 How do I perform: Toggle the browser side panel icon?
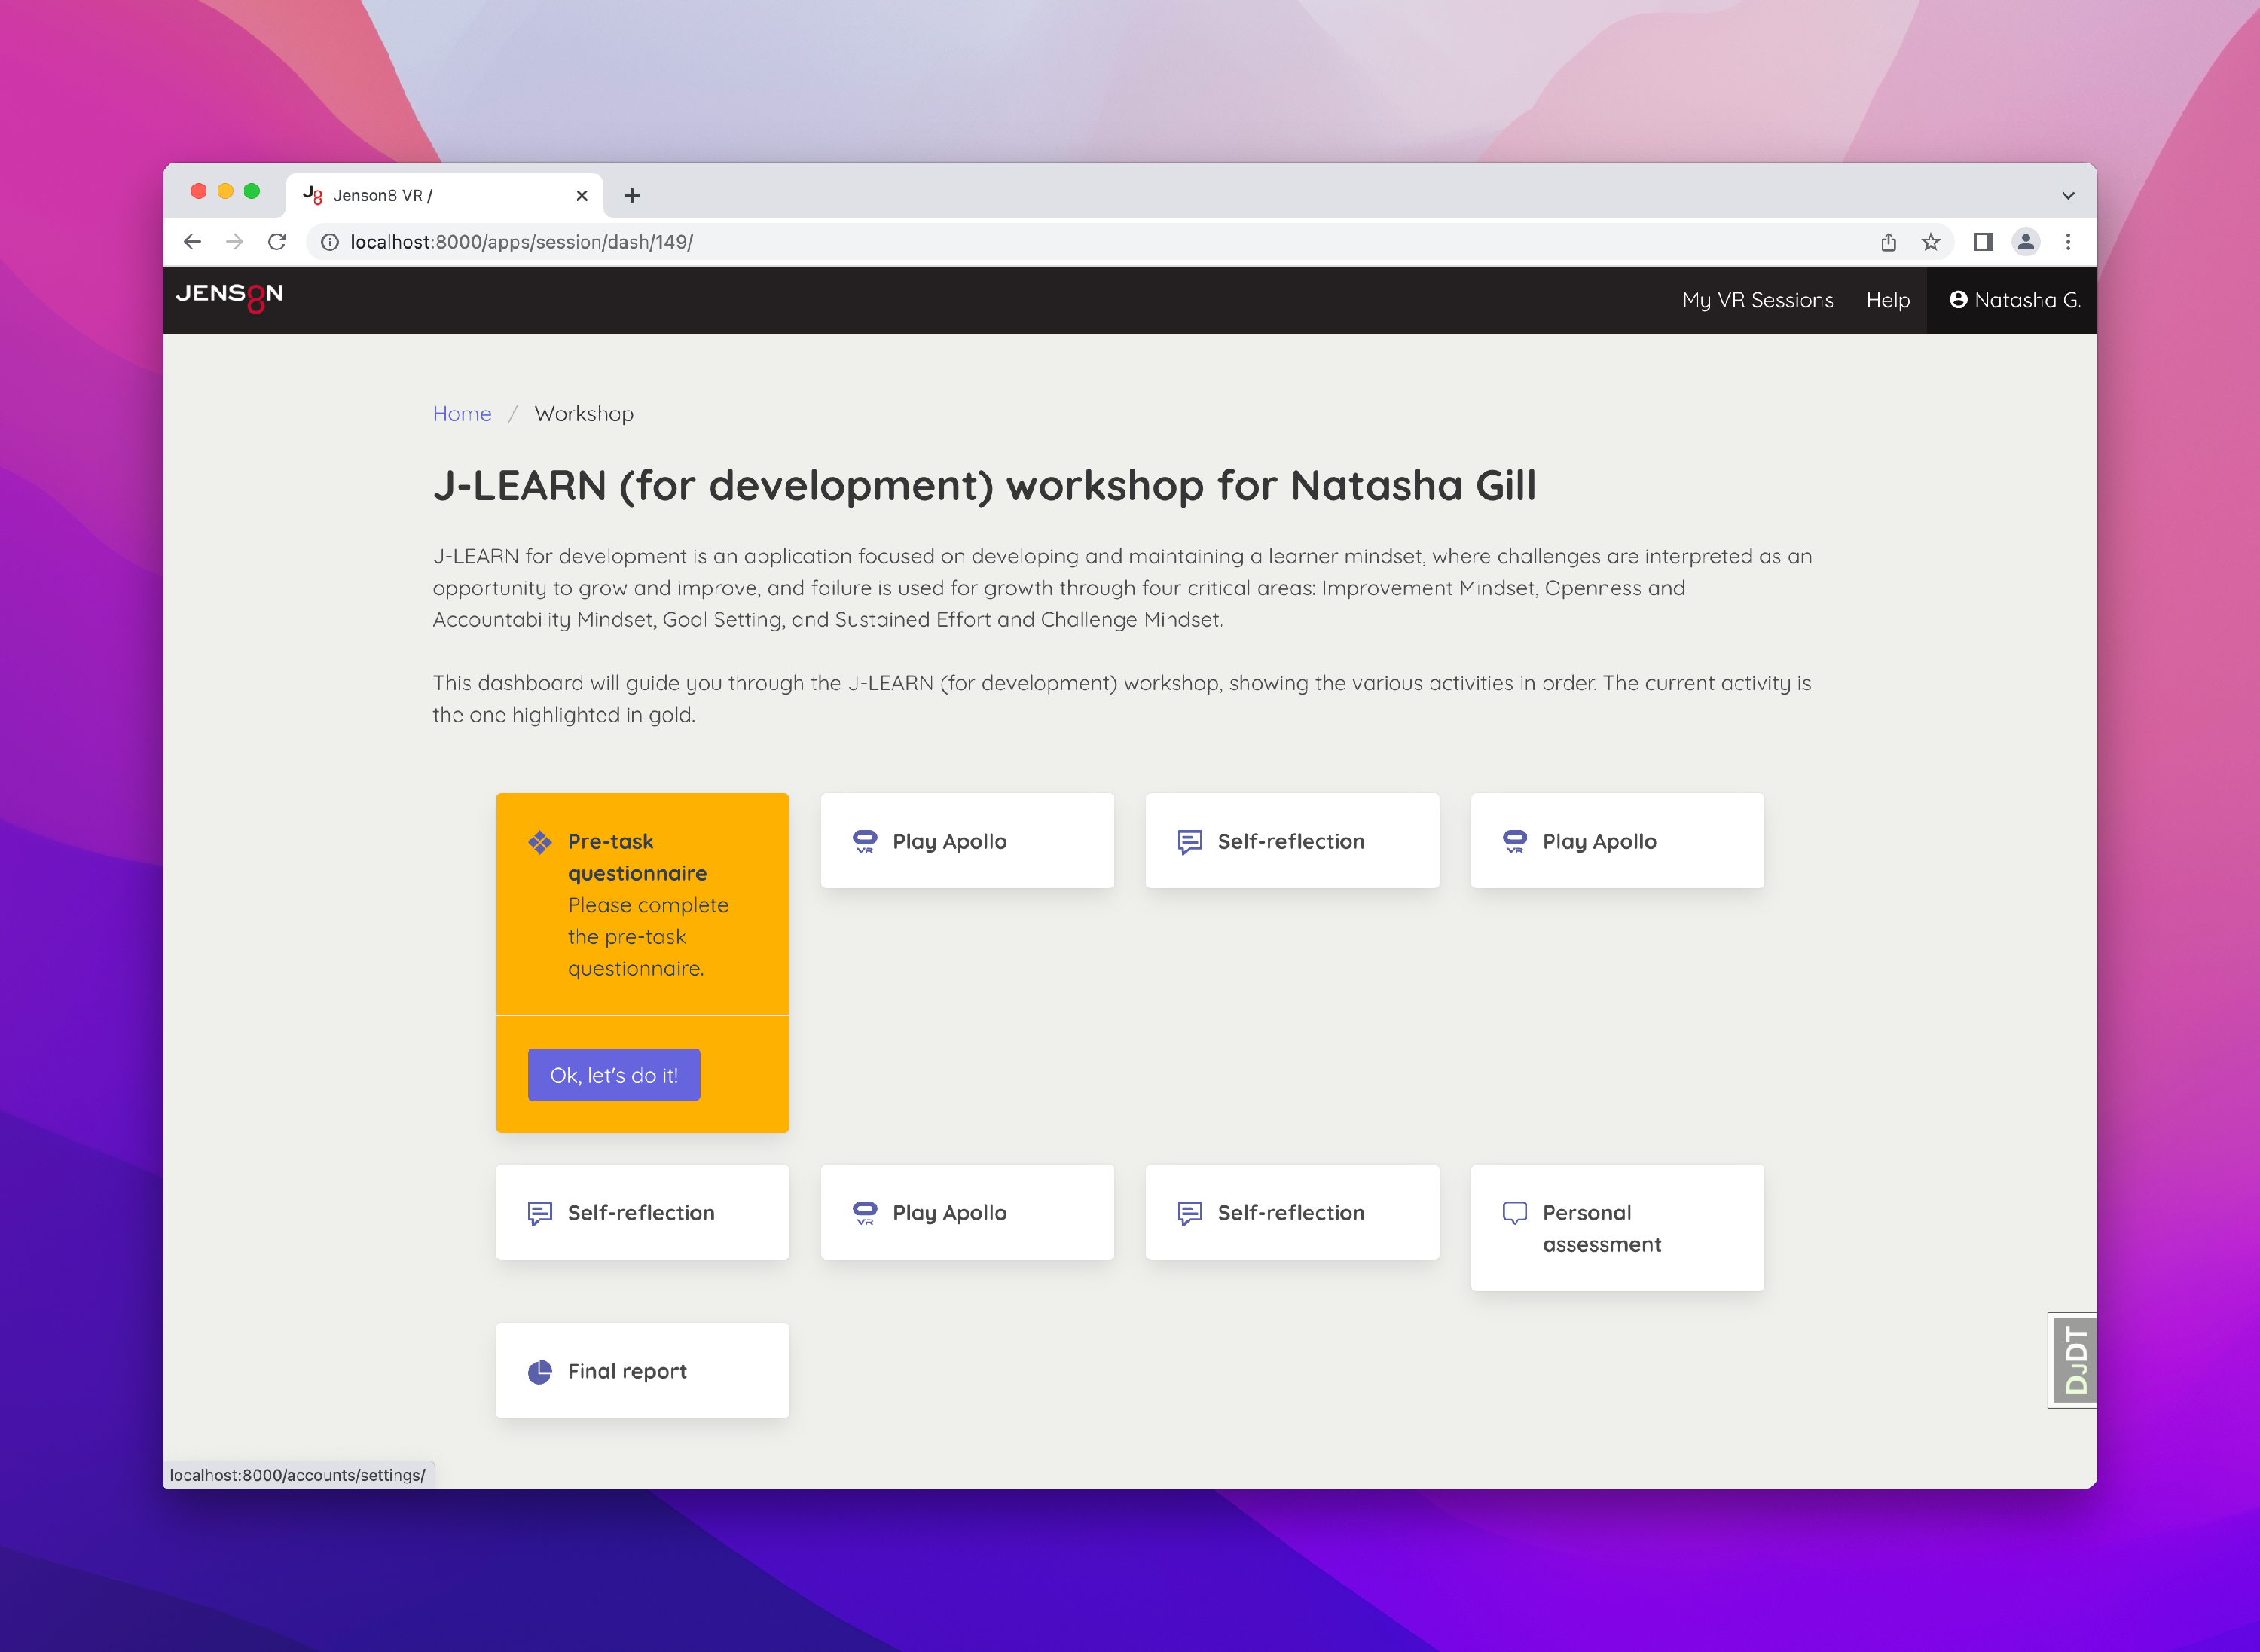1983,242
